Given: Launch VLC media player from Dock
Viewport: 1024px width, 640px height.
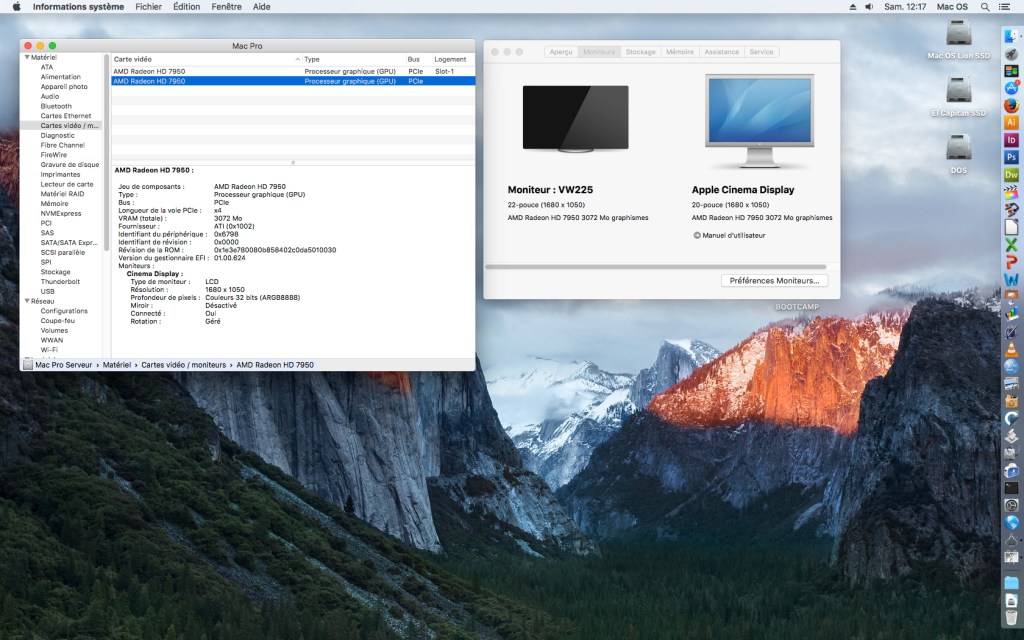Looking at the screenshot, I should click(1011, 348).
